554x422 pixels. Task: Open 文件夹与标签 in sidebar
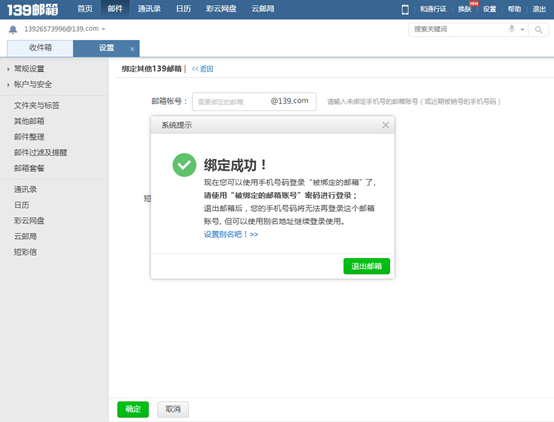point(37,105)
